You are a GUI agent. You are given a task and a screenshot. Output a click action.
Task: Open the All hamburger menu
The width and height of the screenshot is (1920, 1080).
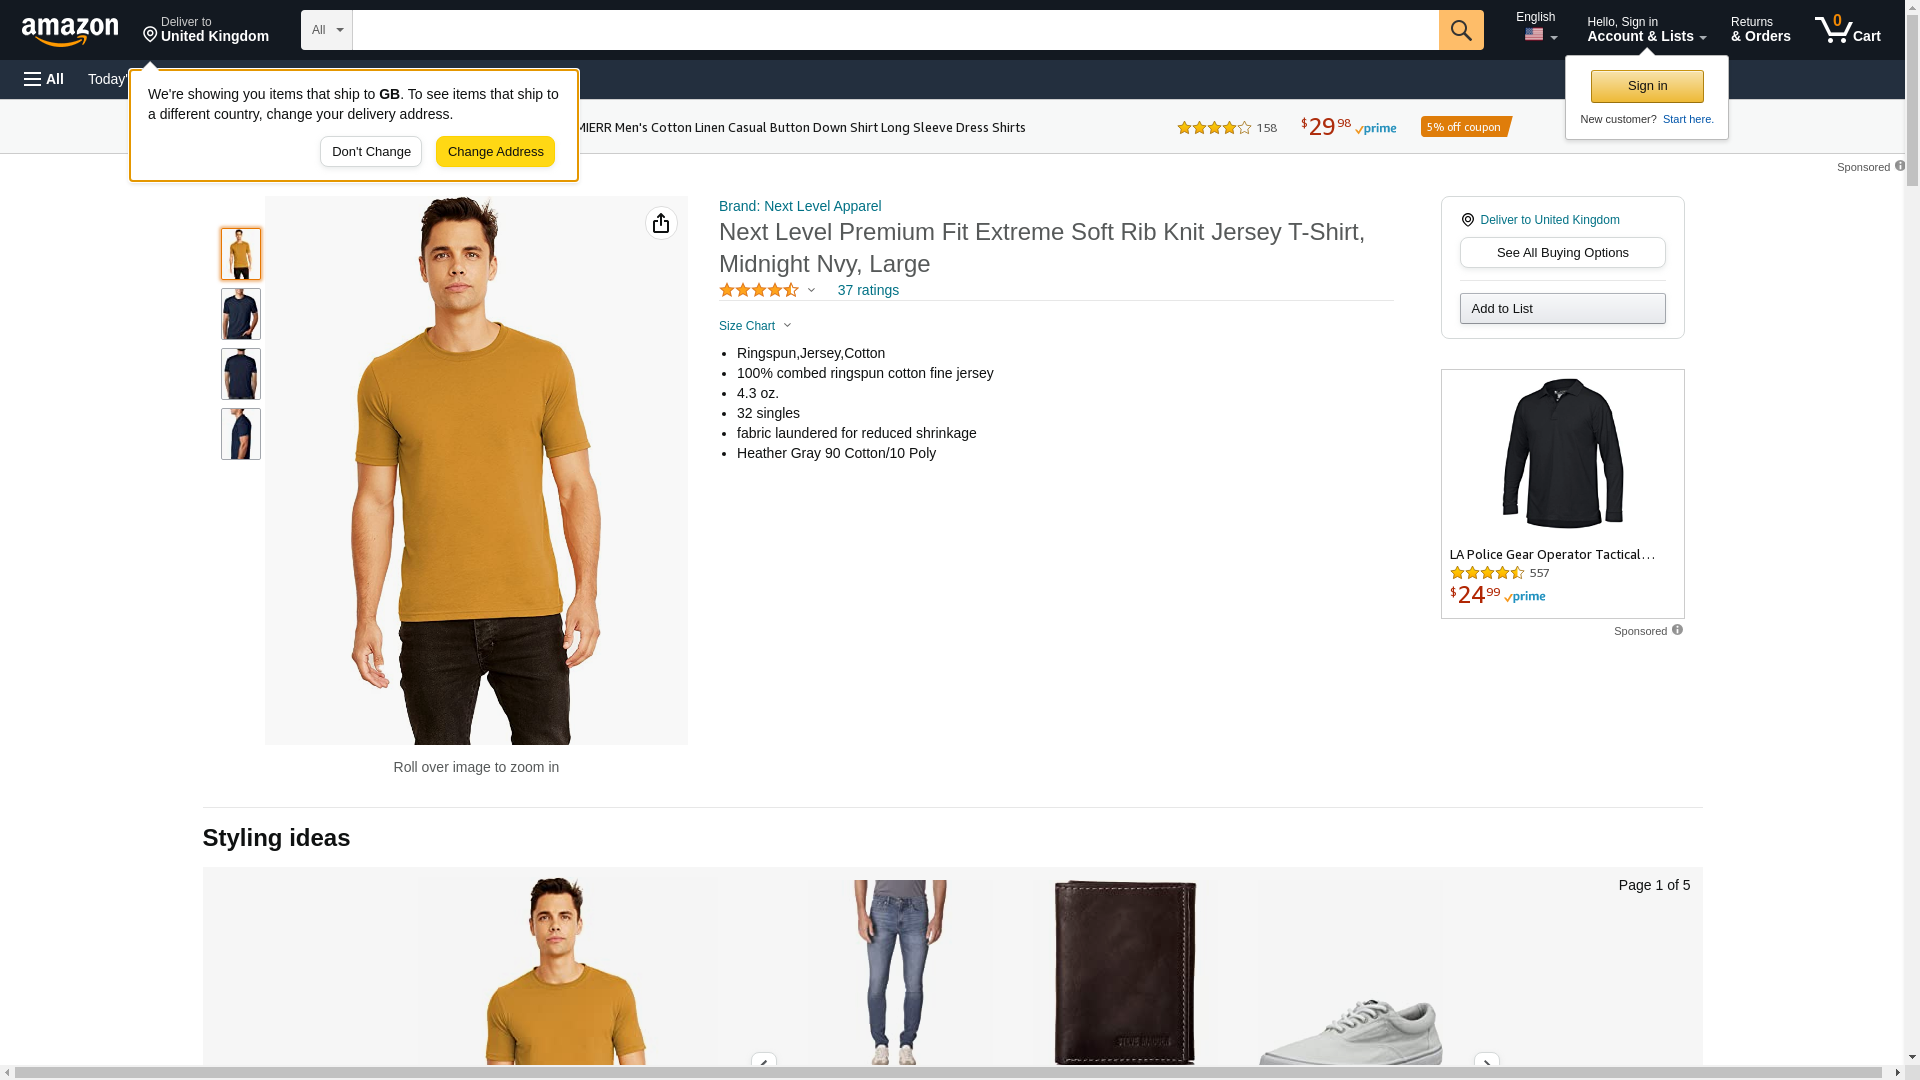pos(44,79)
